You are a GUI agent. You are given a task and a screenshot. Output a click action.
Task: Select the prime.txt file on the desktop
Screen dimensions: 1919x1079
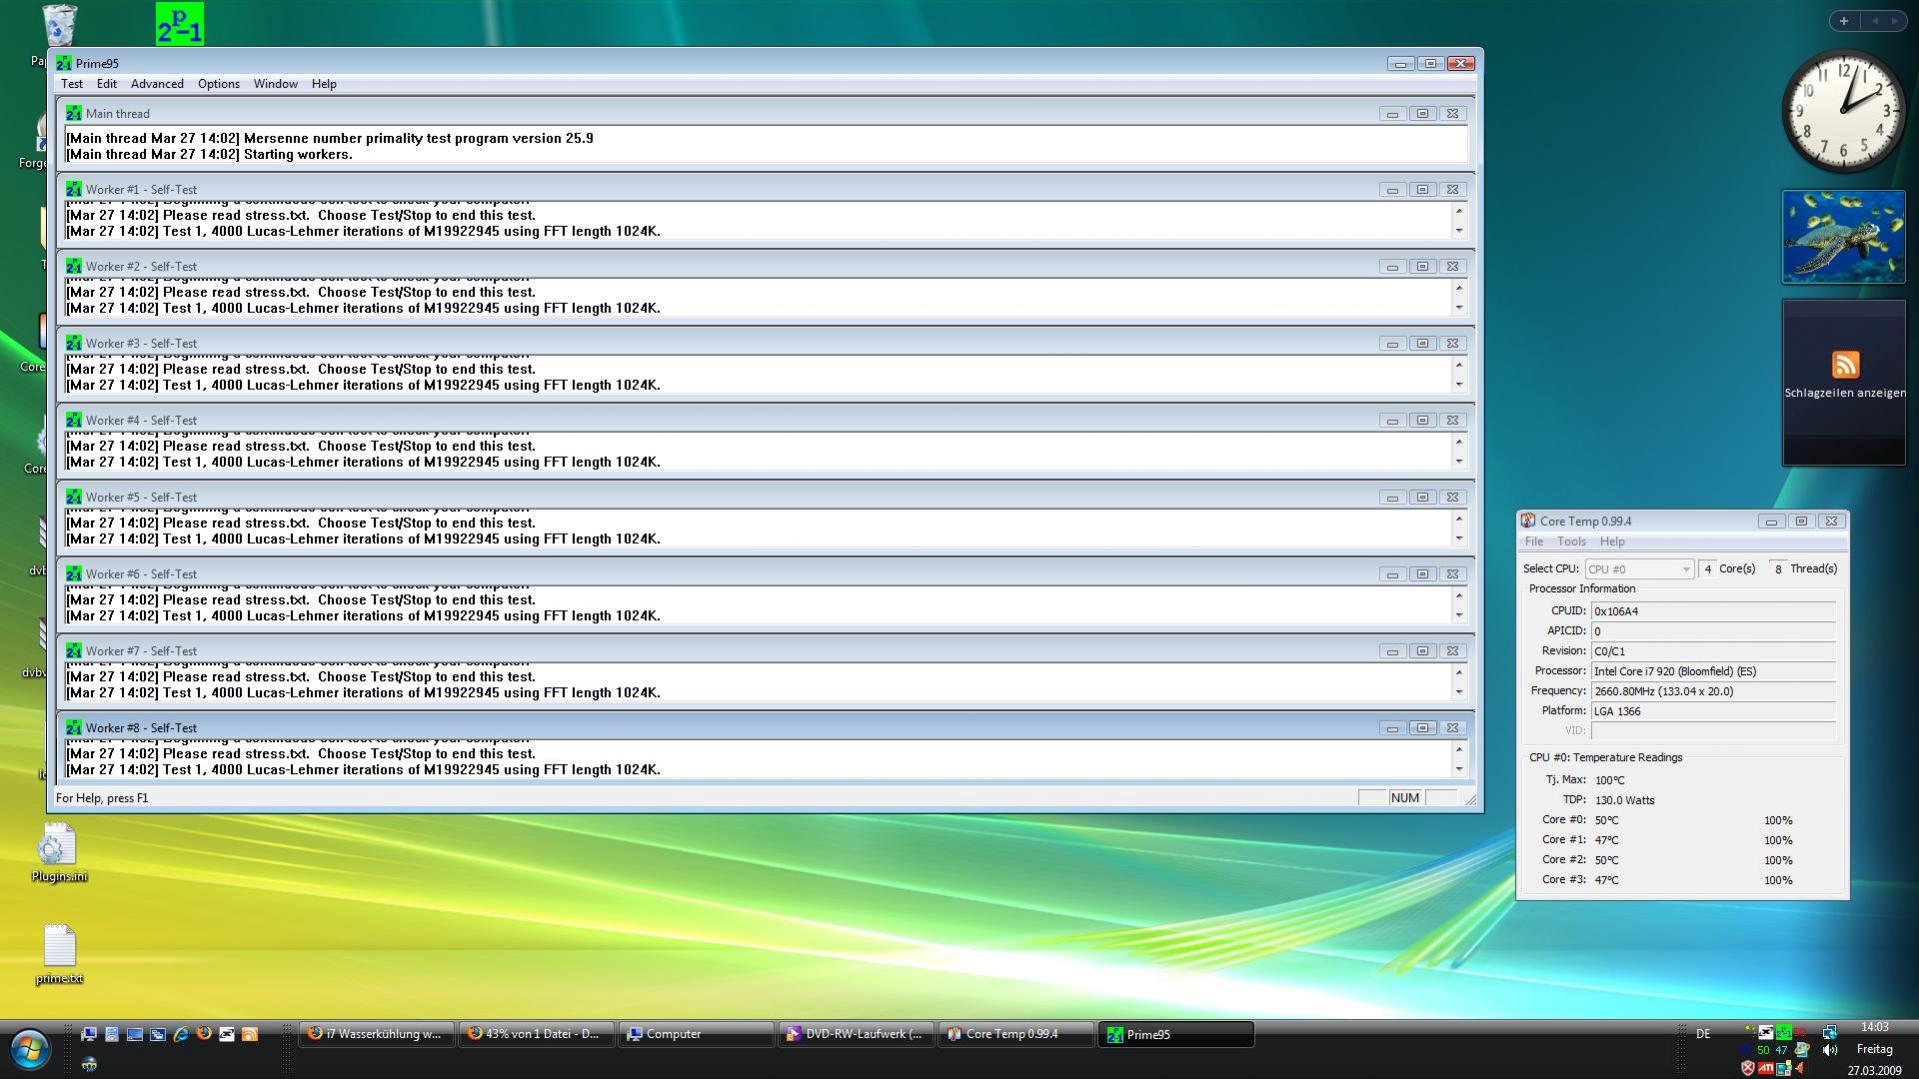[x=59, y=955]
